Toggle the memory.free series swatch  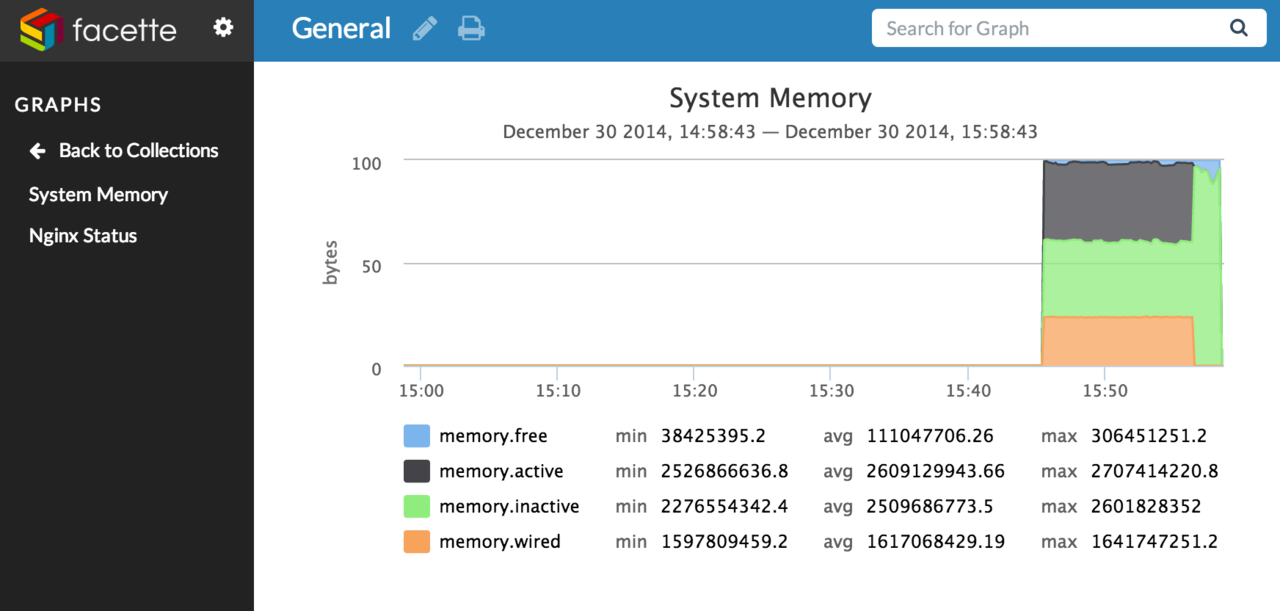(x=417, y=436)
